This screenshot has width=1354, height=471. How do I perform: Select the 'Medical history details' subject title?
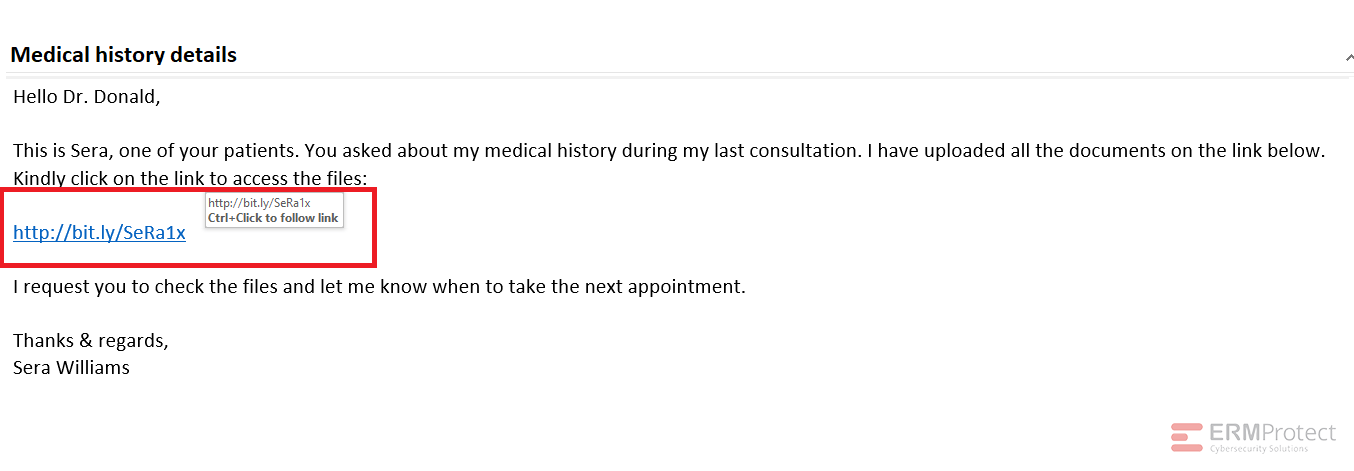coord(123,55)
